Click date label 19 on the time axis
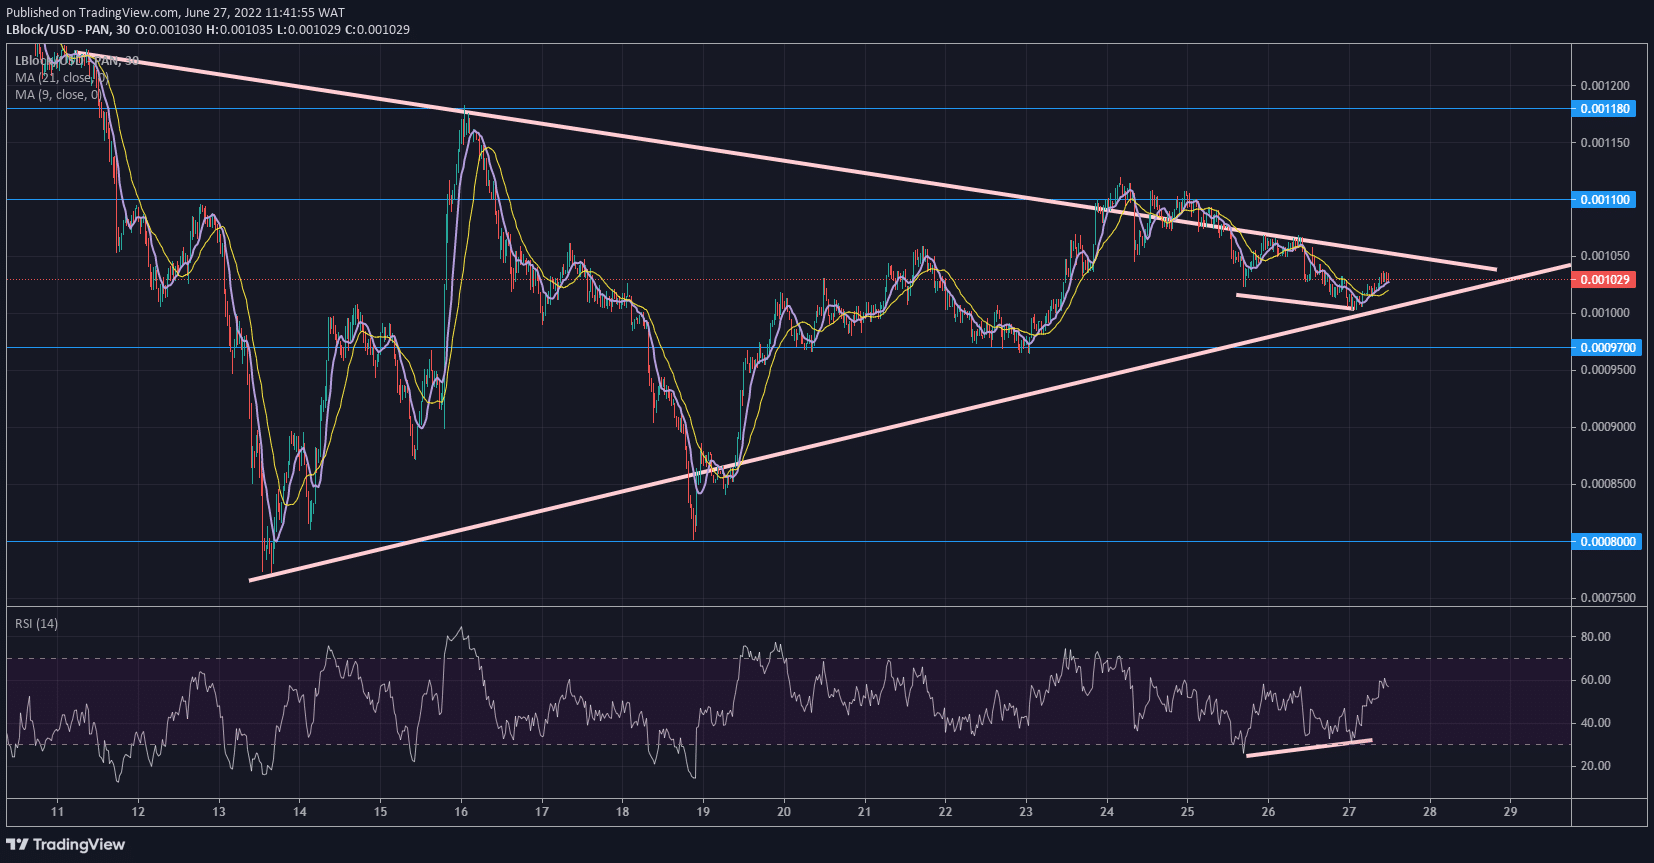This screenshot has width=1654, height=863. 703,812
